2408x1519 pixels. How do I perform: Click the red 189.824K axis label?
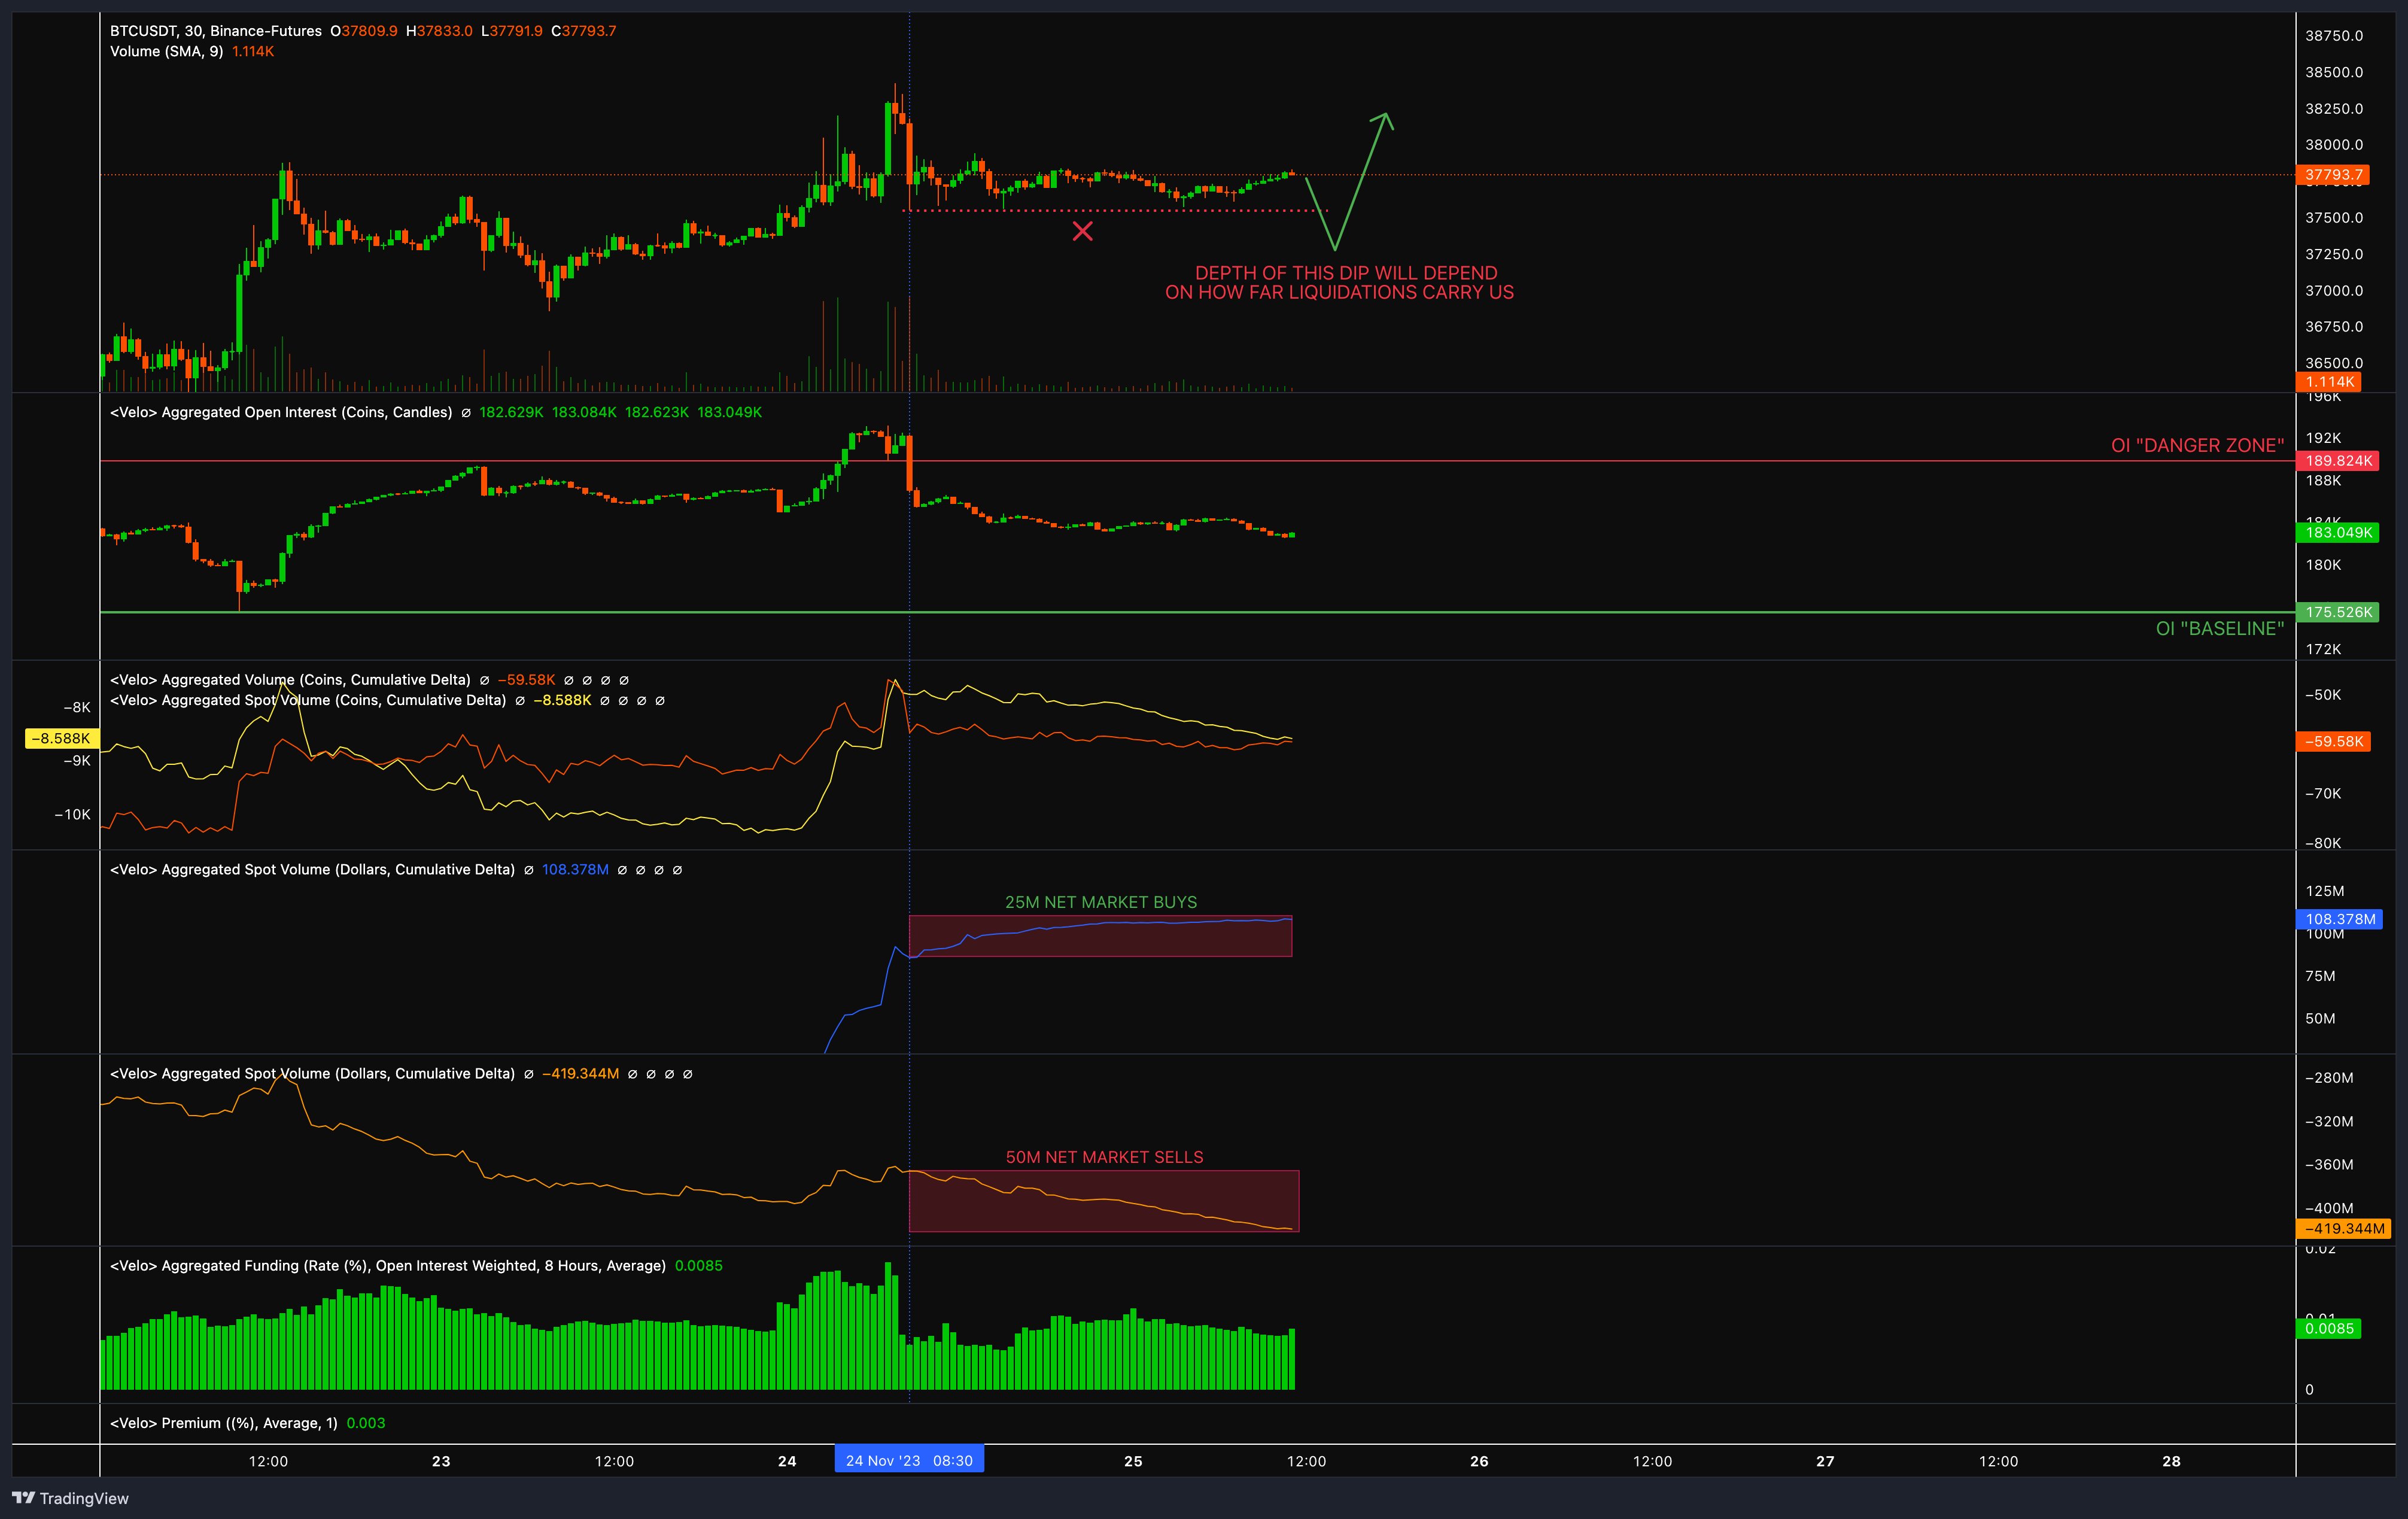(2338, 461)
